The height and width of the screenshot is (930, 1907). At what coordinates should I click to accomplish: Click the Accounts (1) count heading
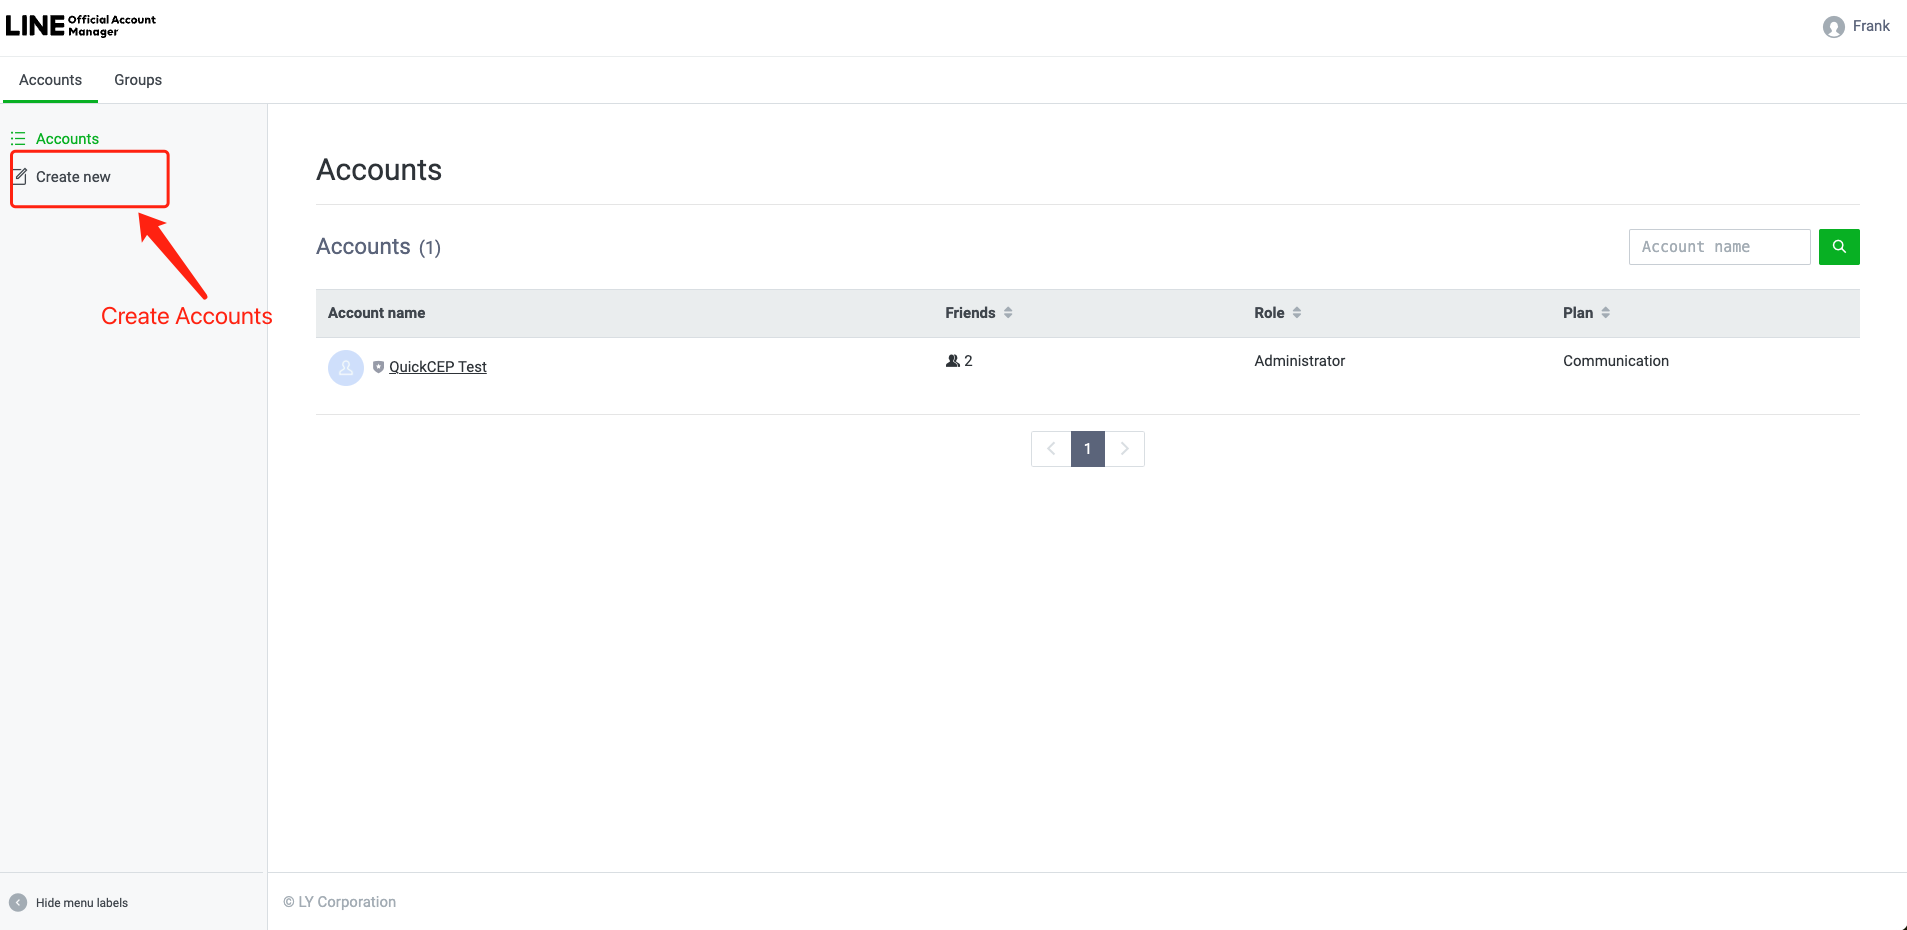tap(379, 247)
